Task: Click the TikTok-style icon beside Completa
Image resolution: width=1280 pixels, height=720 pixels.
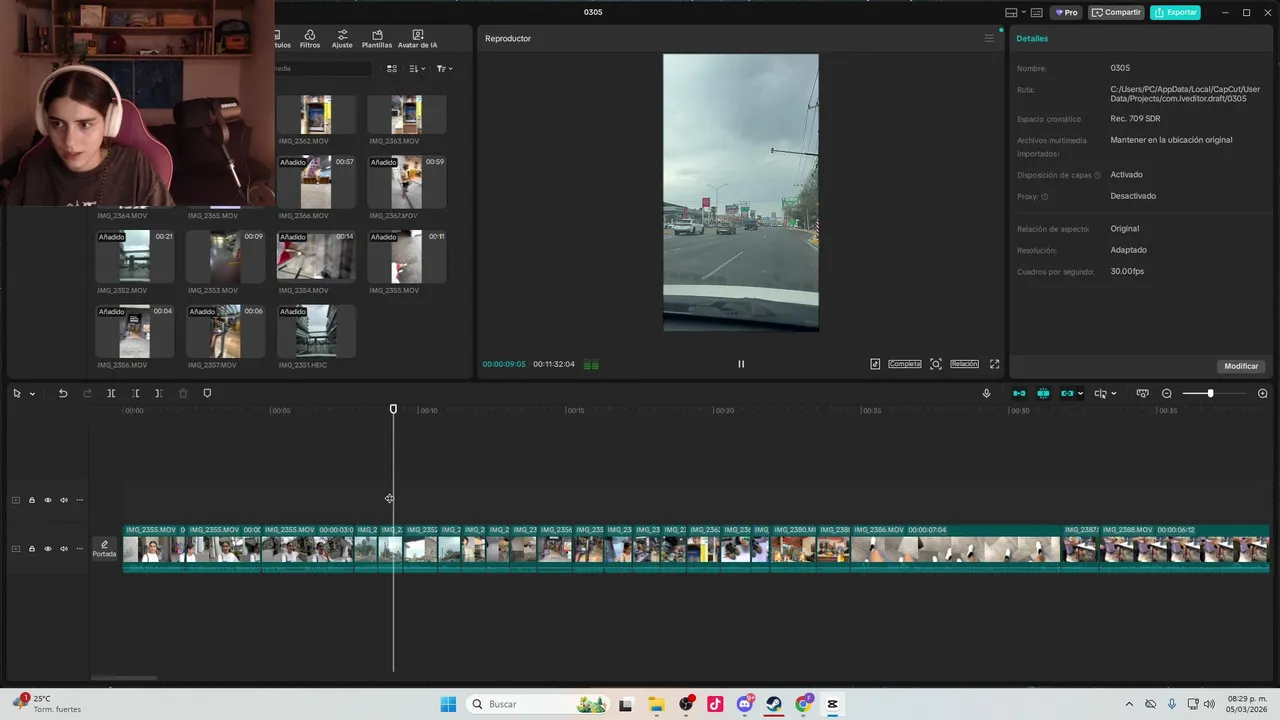Action: (875, 364)
